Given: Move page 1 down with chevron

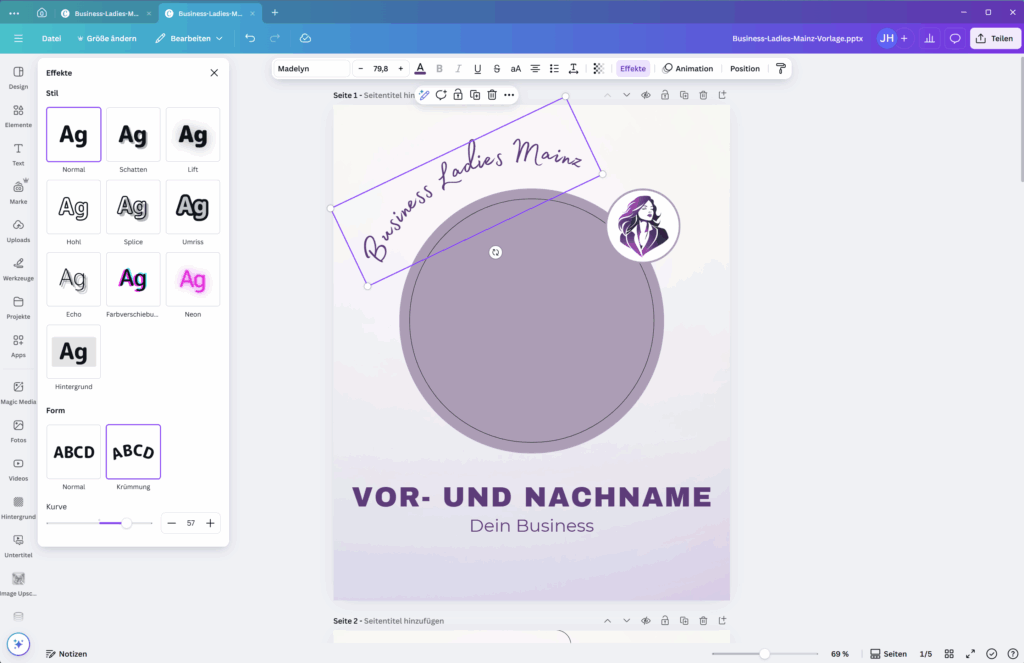Looking at the screenshot, I should (x=626, y=95).
